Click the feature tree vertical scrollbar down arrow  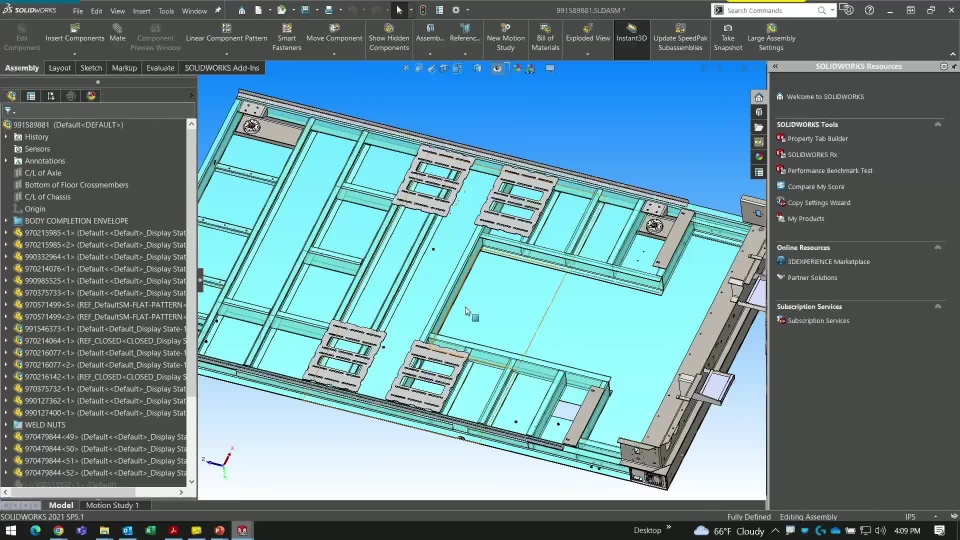pos(191,482)
